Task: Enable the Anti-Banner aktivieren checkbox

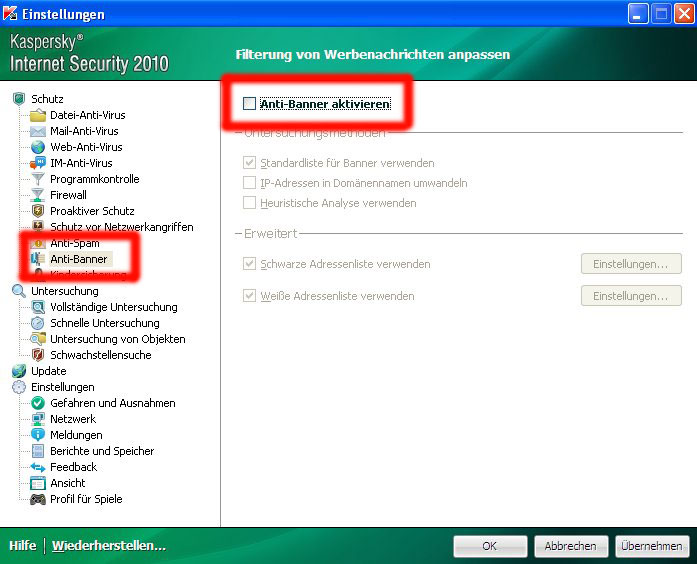Action: (x=249, y=103)
